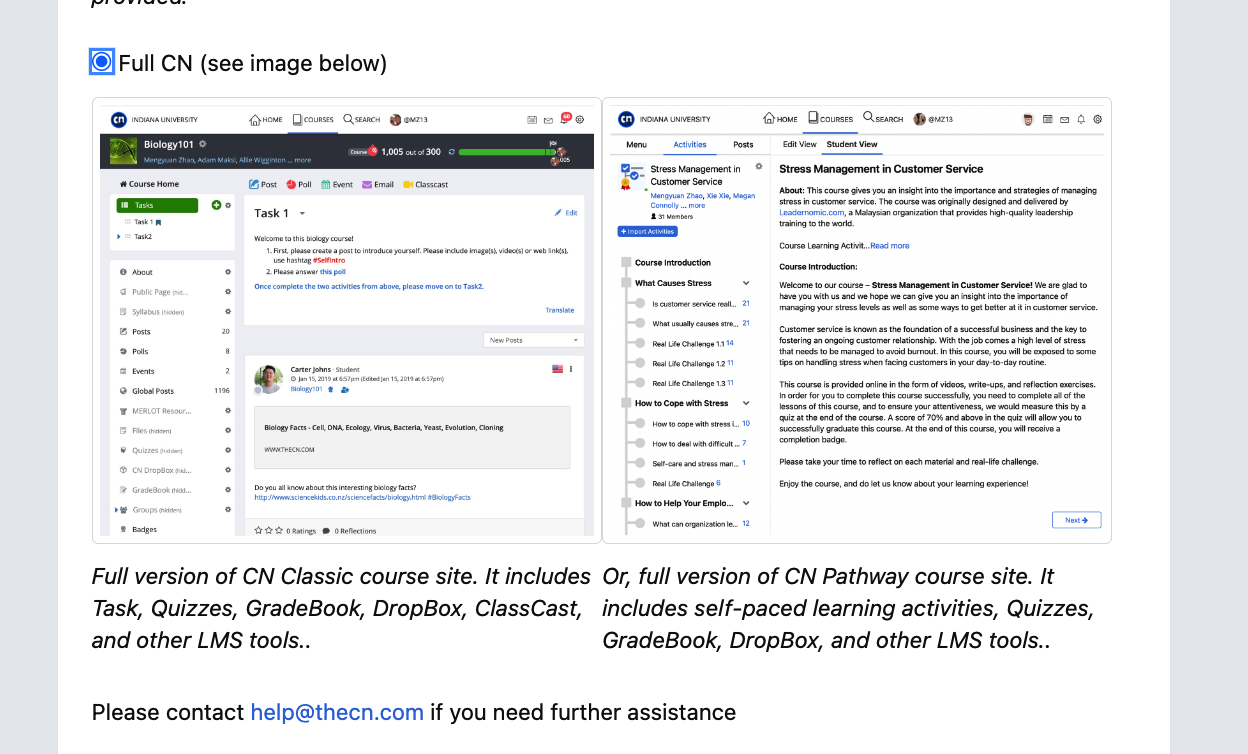The height and width of the screenshot is (754, 1248).
Task: Collapse the What Causes Stress section chevron
Action: click(x=746, y=283)
